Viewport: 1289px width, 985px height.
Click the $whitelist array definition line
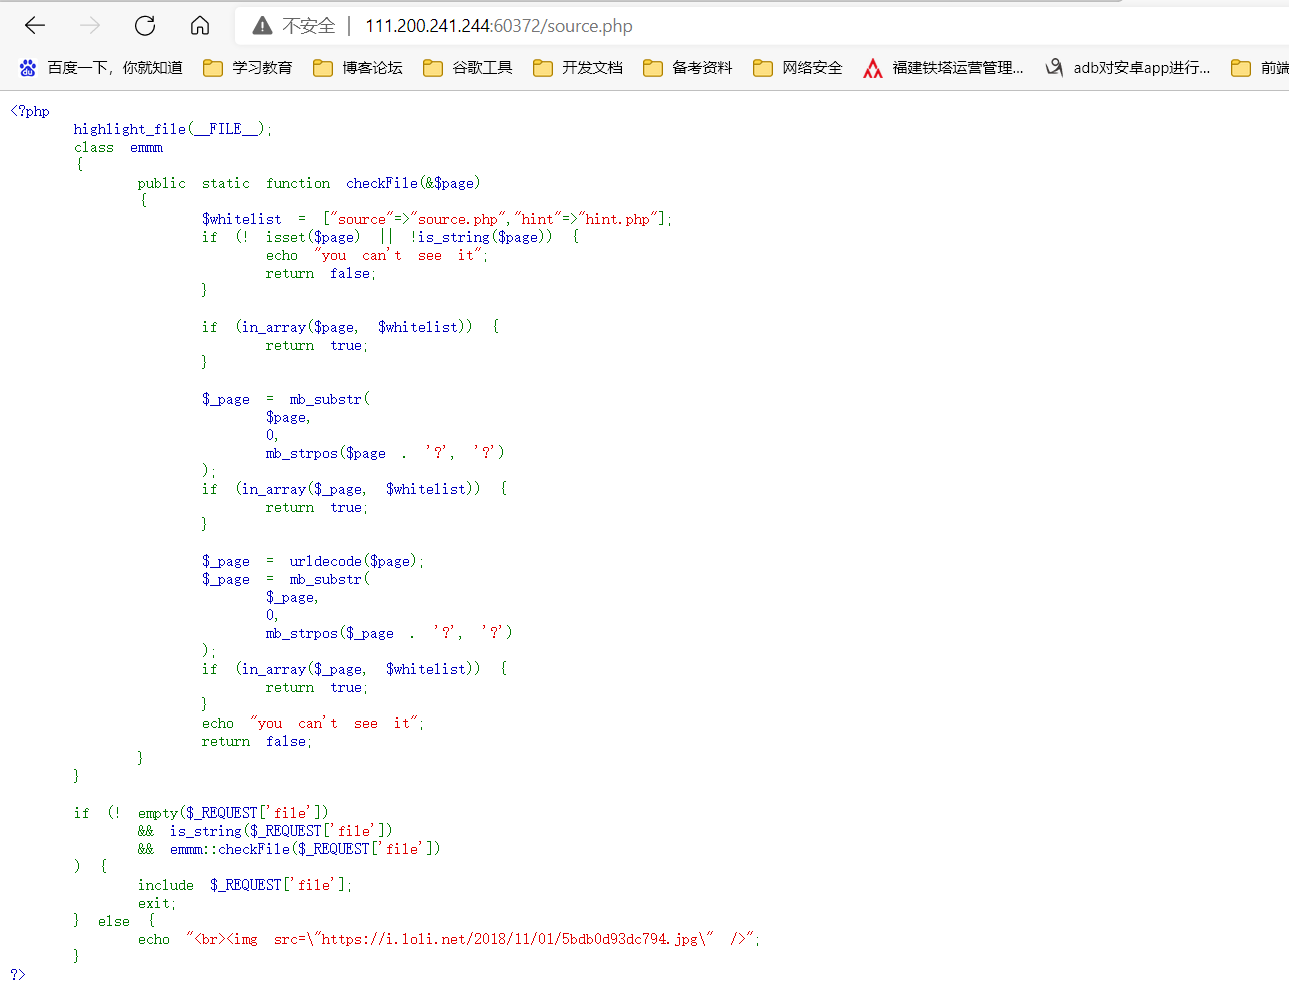pos(437,219)
